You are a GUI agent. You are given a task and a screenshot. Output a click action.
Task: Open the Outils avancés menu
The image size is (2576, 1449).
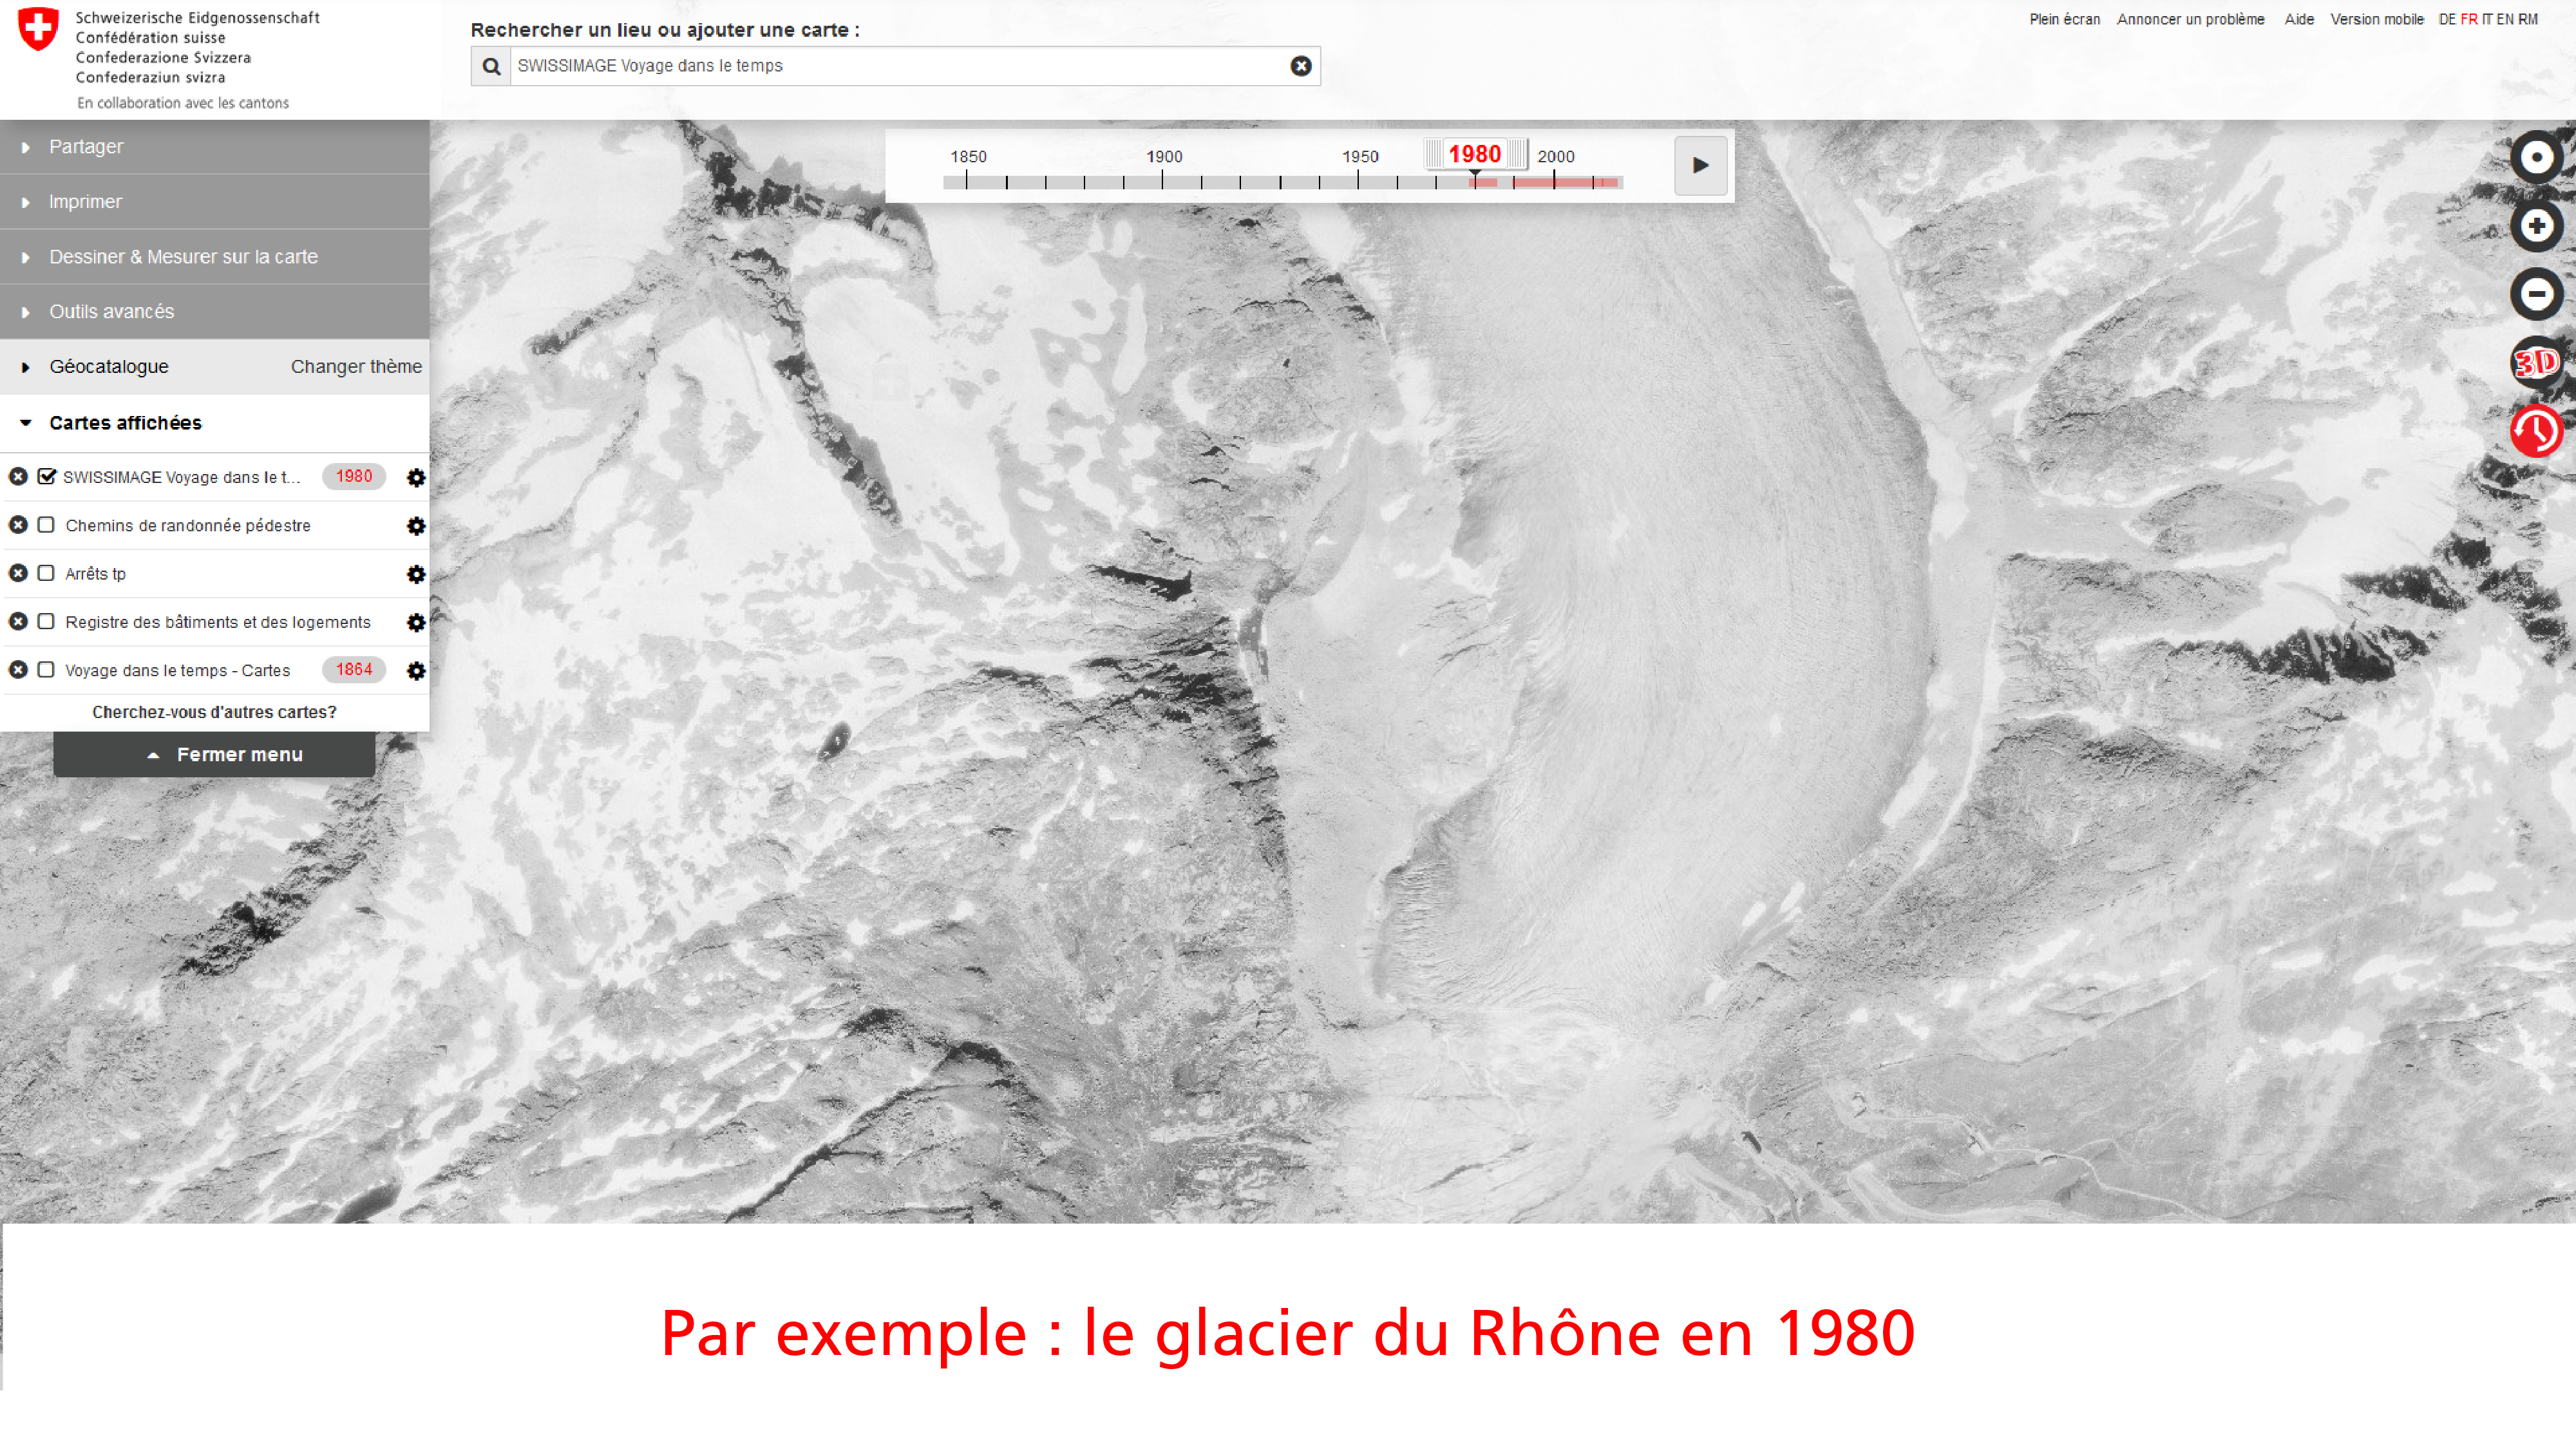click(x=111, y=312)
